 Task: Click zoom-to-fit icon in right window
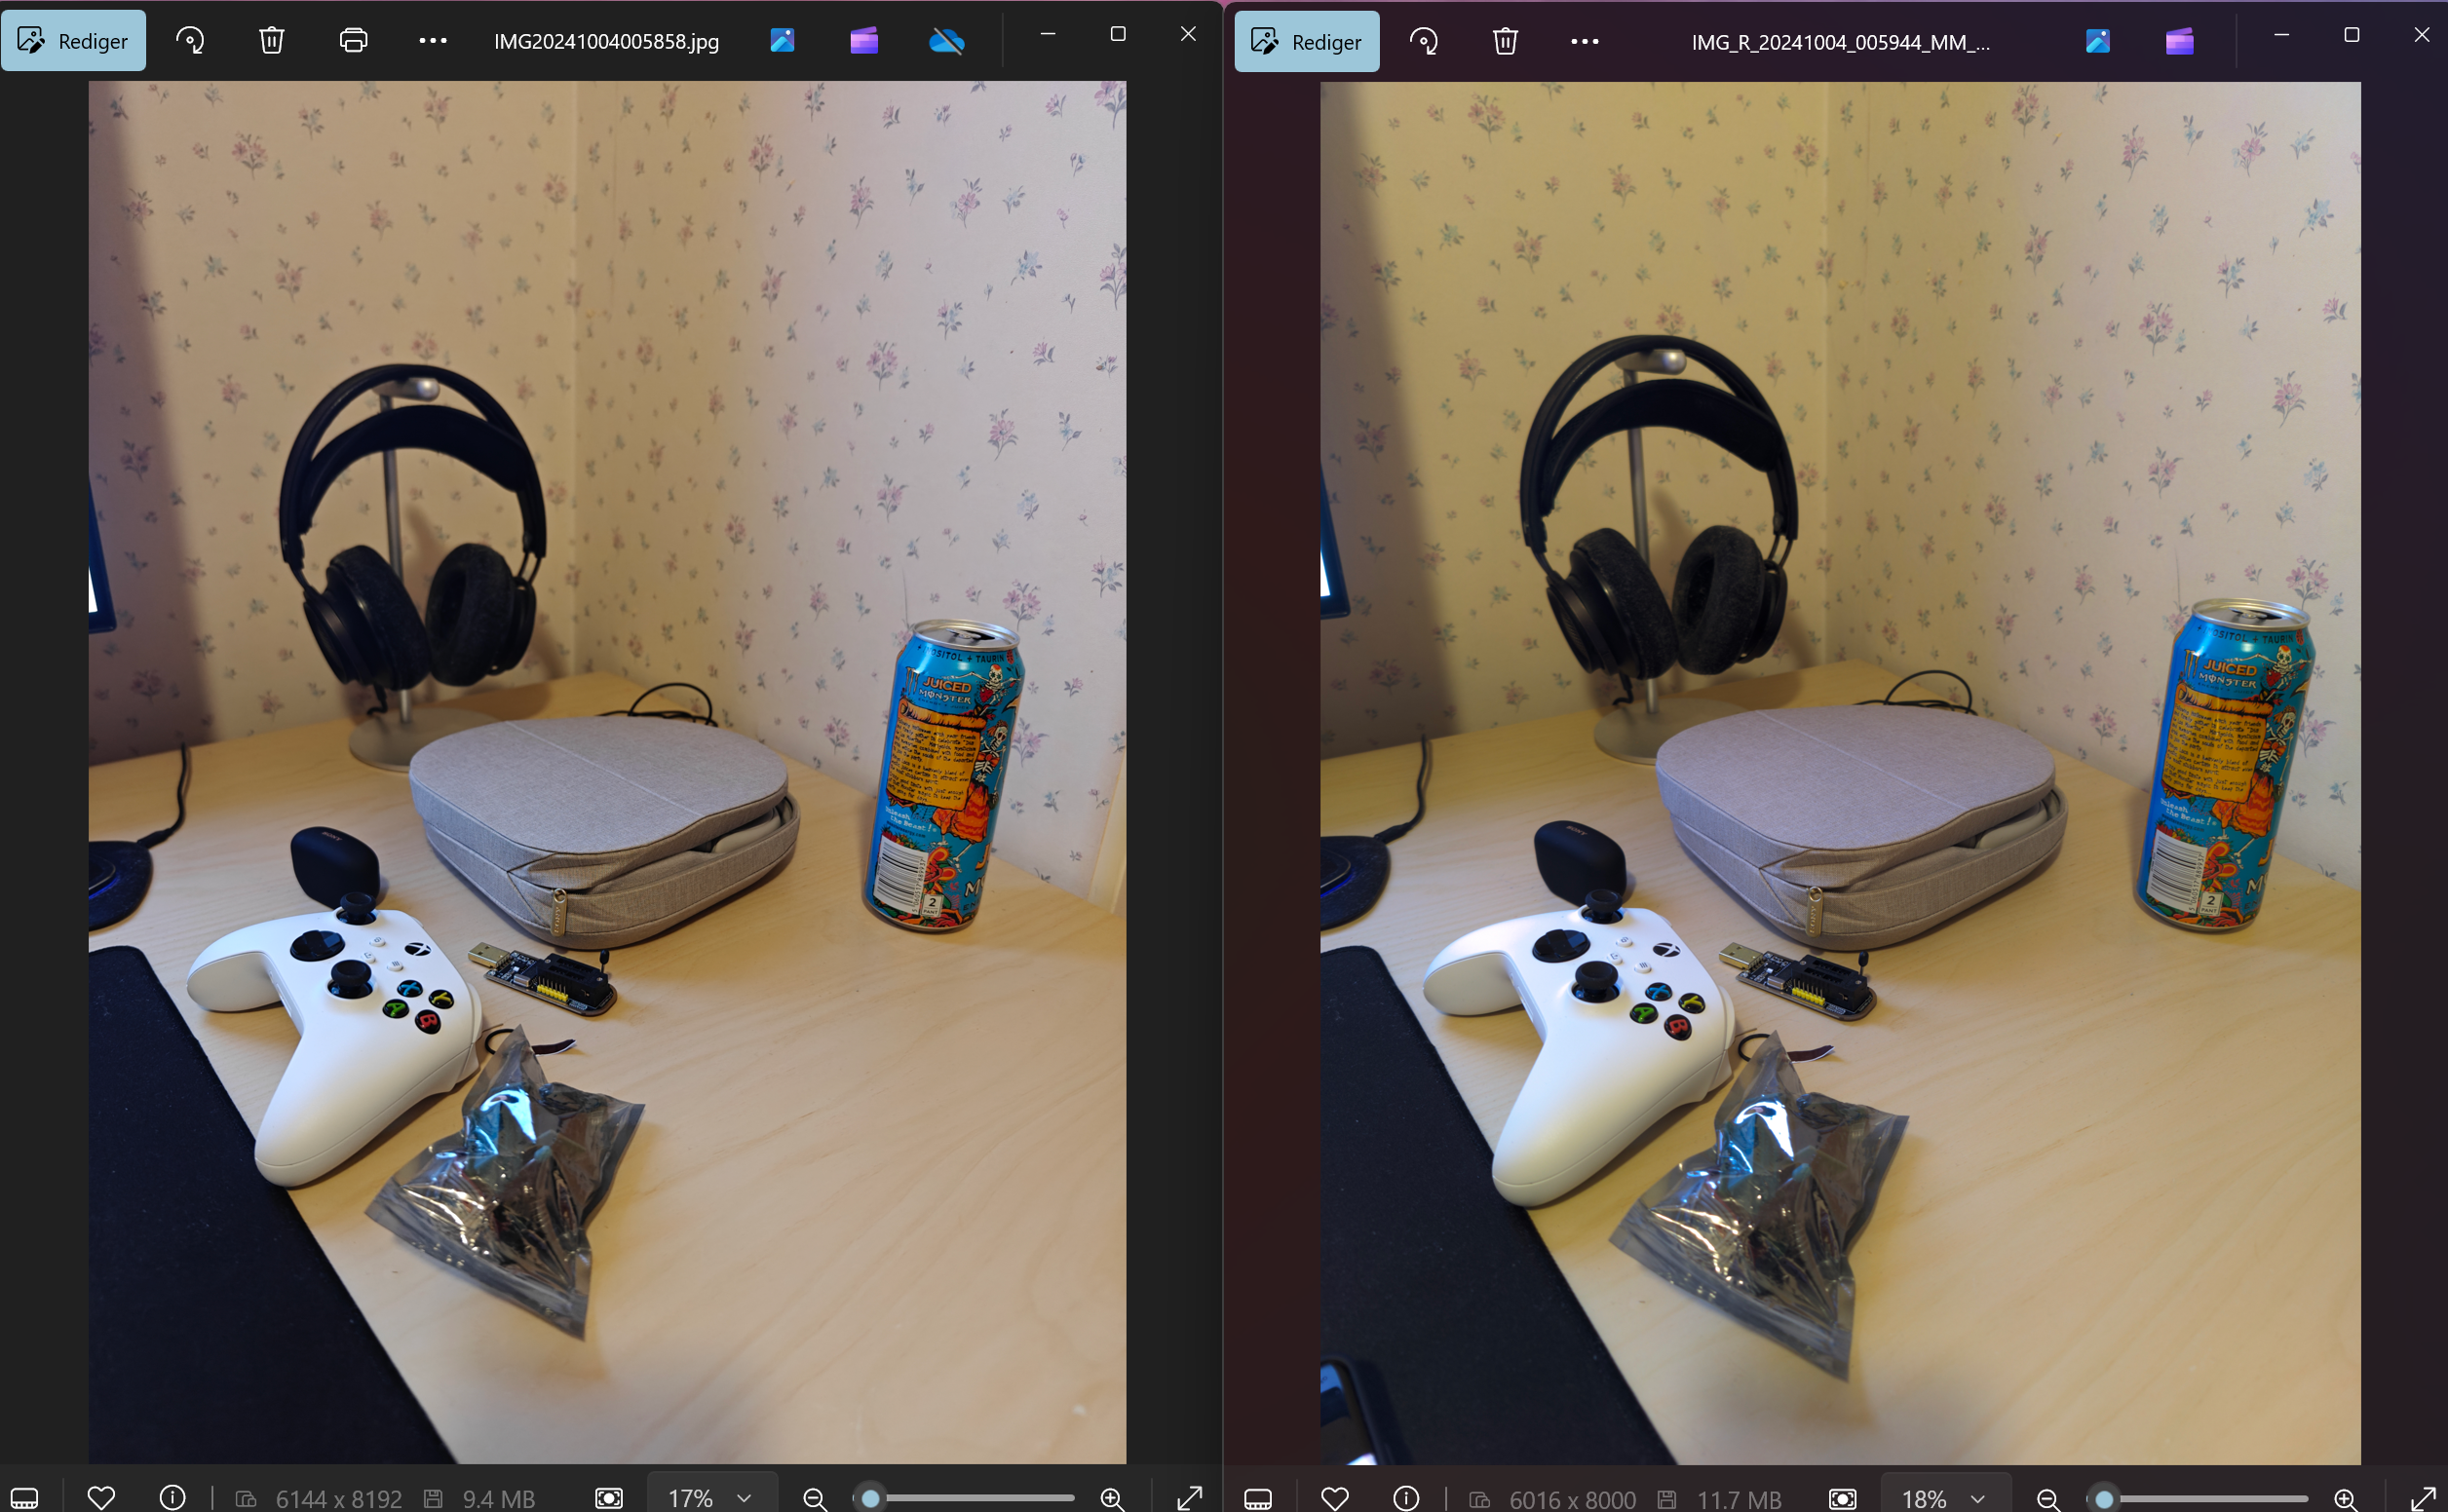coord(1842,1498)
